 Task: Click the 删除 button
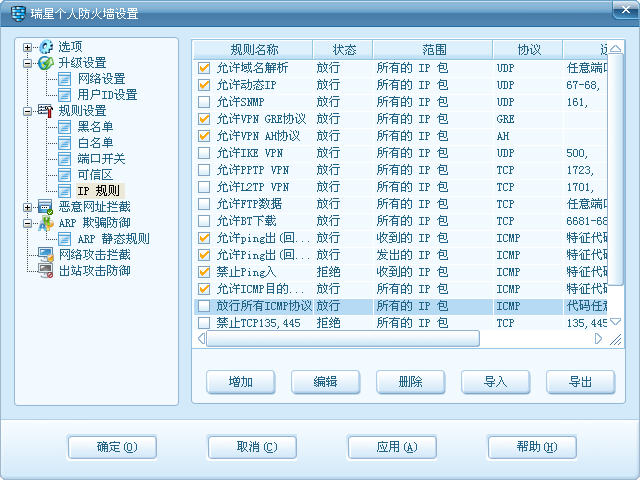click(411, 382)
